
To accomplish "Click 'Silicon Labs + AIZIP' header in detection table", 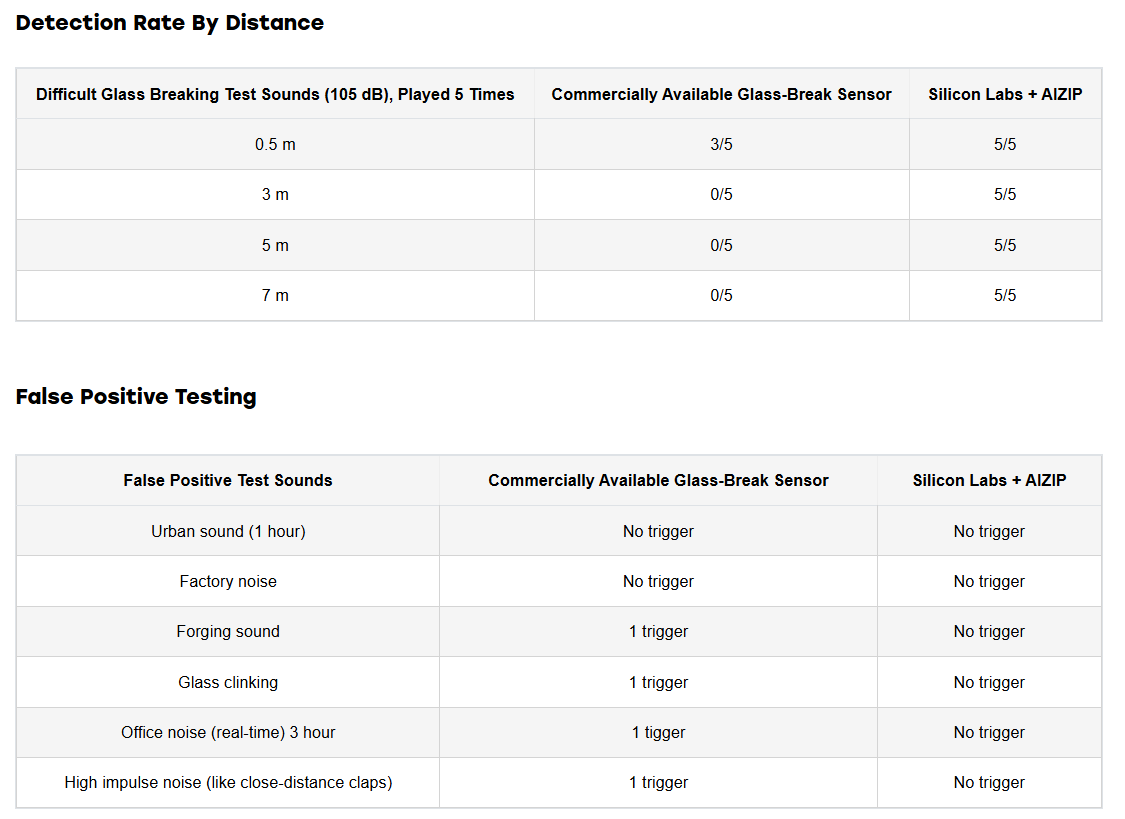I will coord(1005,95).
